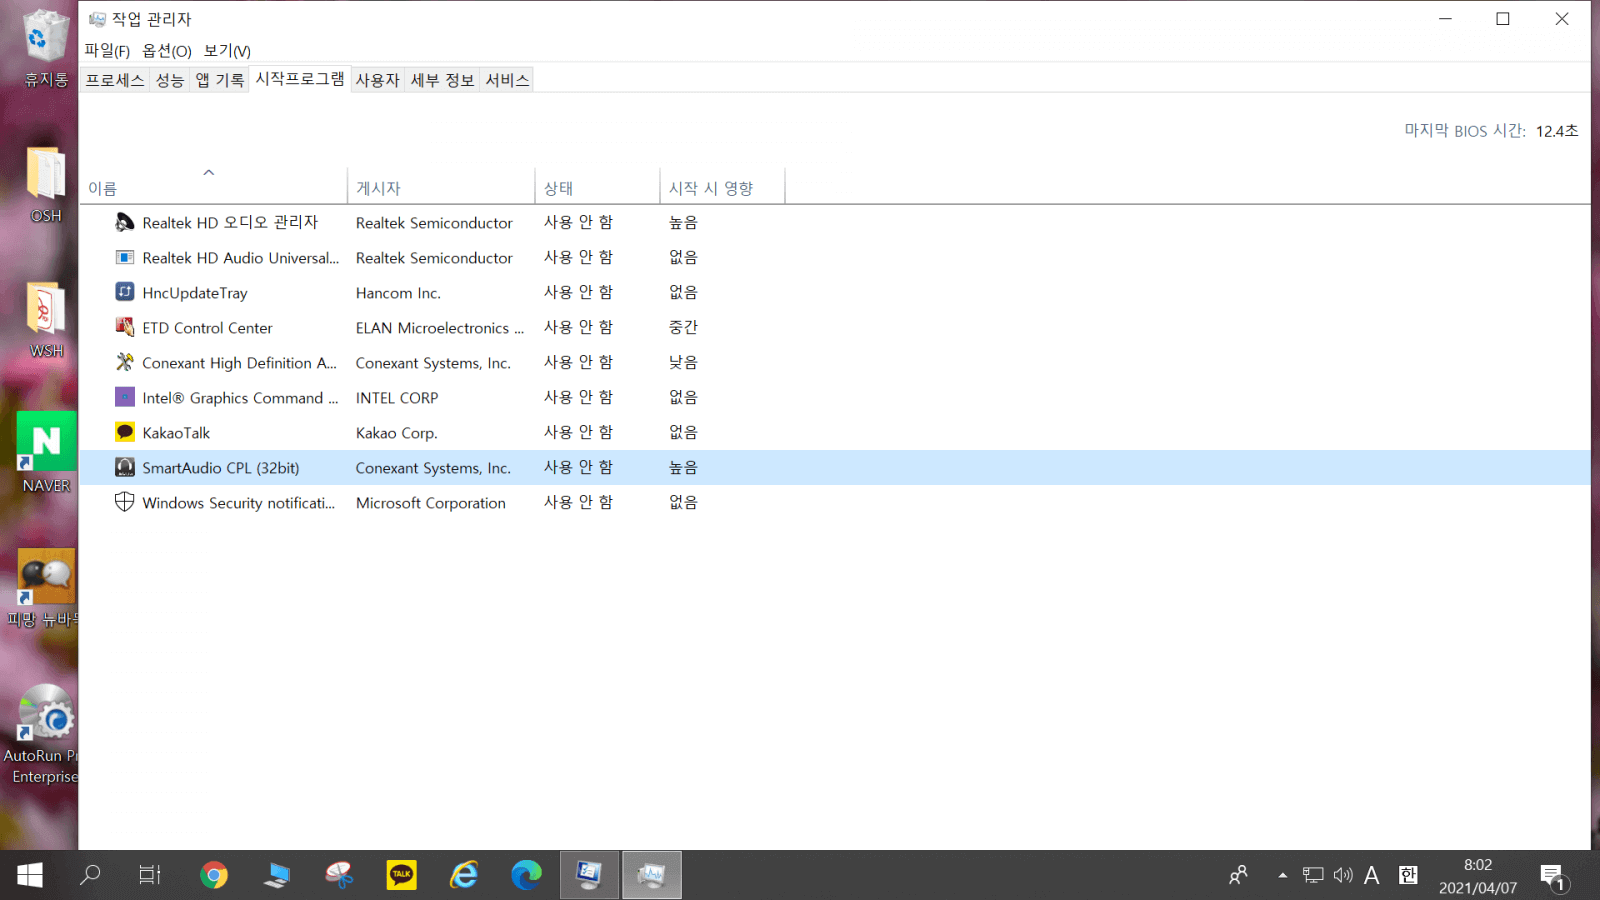Open KakaoTalk from the taskbar
The image size is (1600, 900).
tap(402, 875)
